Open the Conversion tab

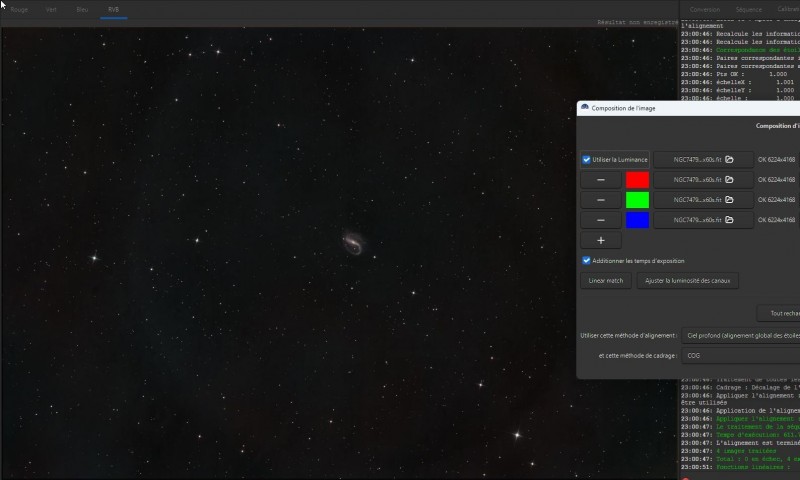coord(705,10)
